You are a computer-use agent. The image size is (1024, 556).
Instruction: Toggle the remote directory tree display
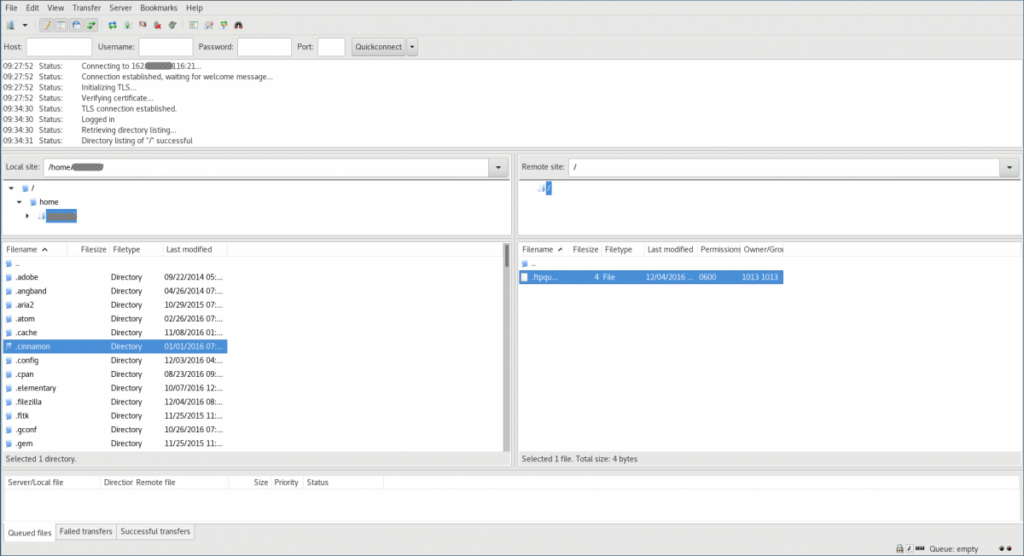(76, 25)
